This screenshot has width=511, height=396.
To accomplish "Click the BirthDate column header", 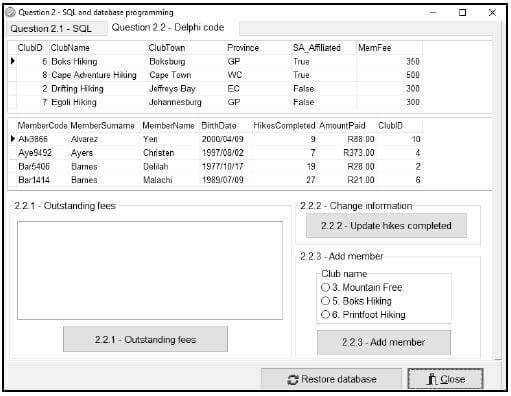I will click(226, 126).
